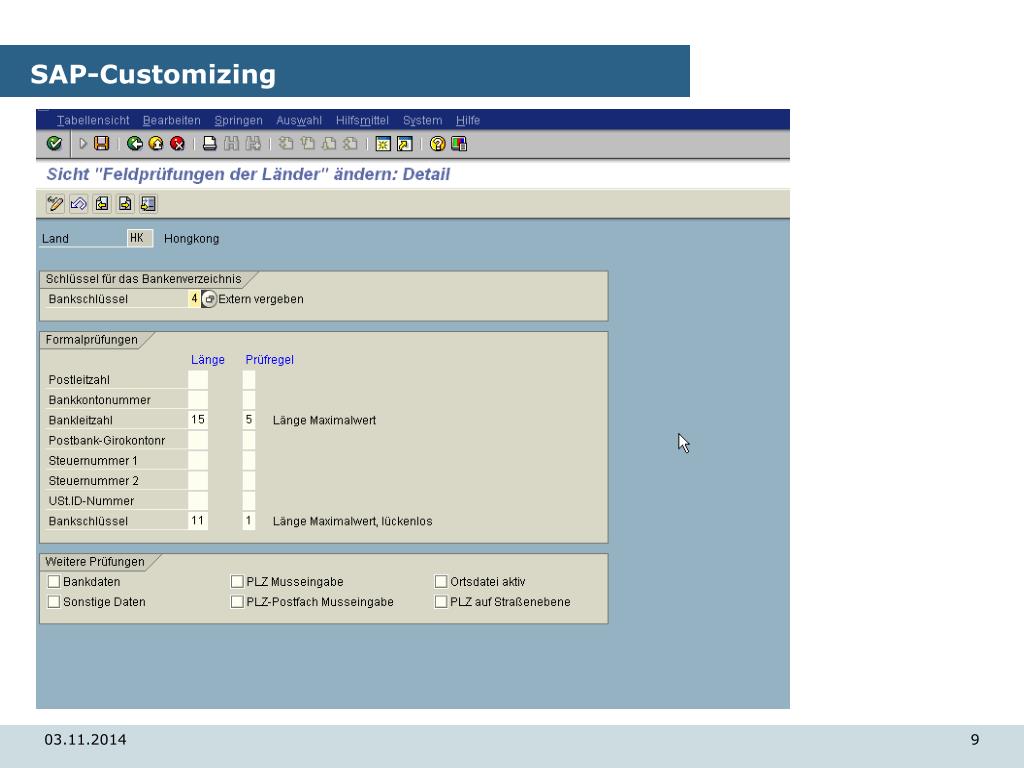
Task: Click the USt.ID-Nummer Prüfregel field
Action: point(249,501)
